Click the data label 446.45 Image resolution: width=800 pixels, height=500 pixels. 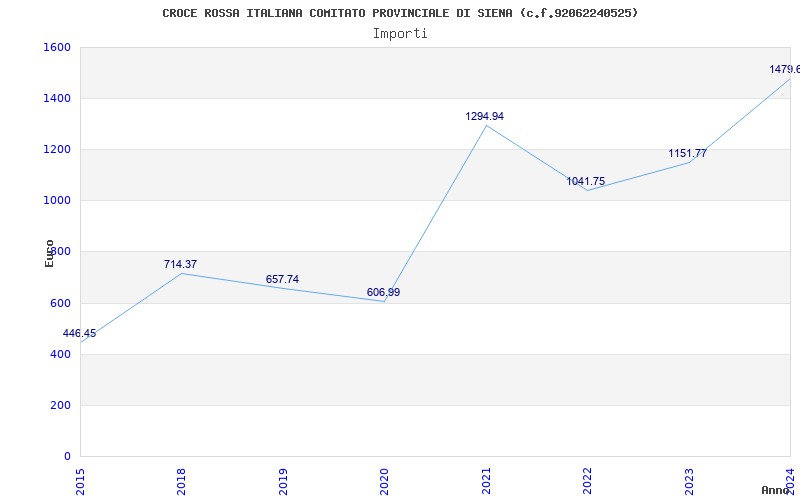point(79,333)
